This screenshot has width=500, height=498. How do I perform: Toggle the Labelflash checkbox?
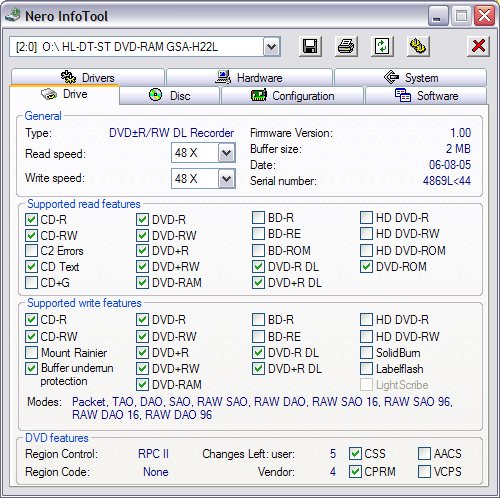click(x=366, y=368)
